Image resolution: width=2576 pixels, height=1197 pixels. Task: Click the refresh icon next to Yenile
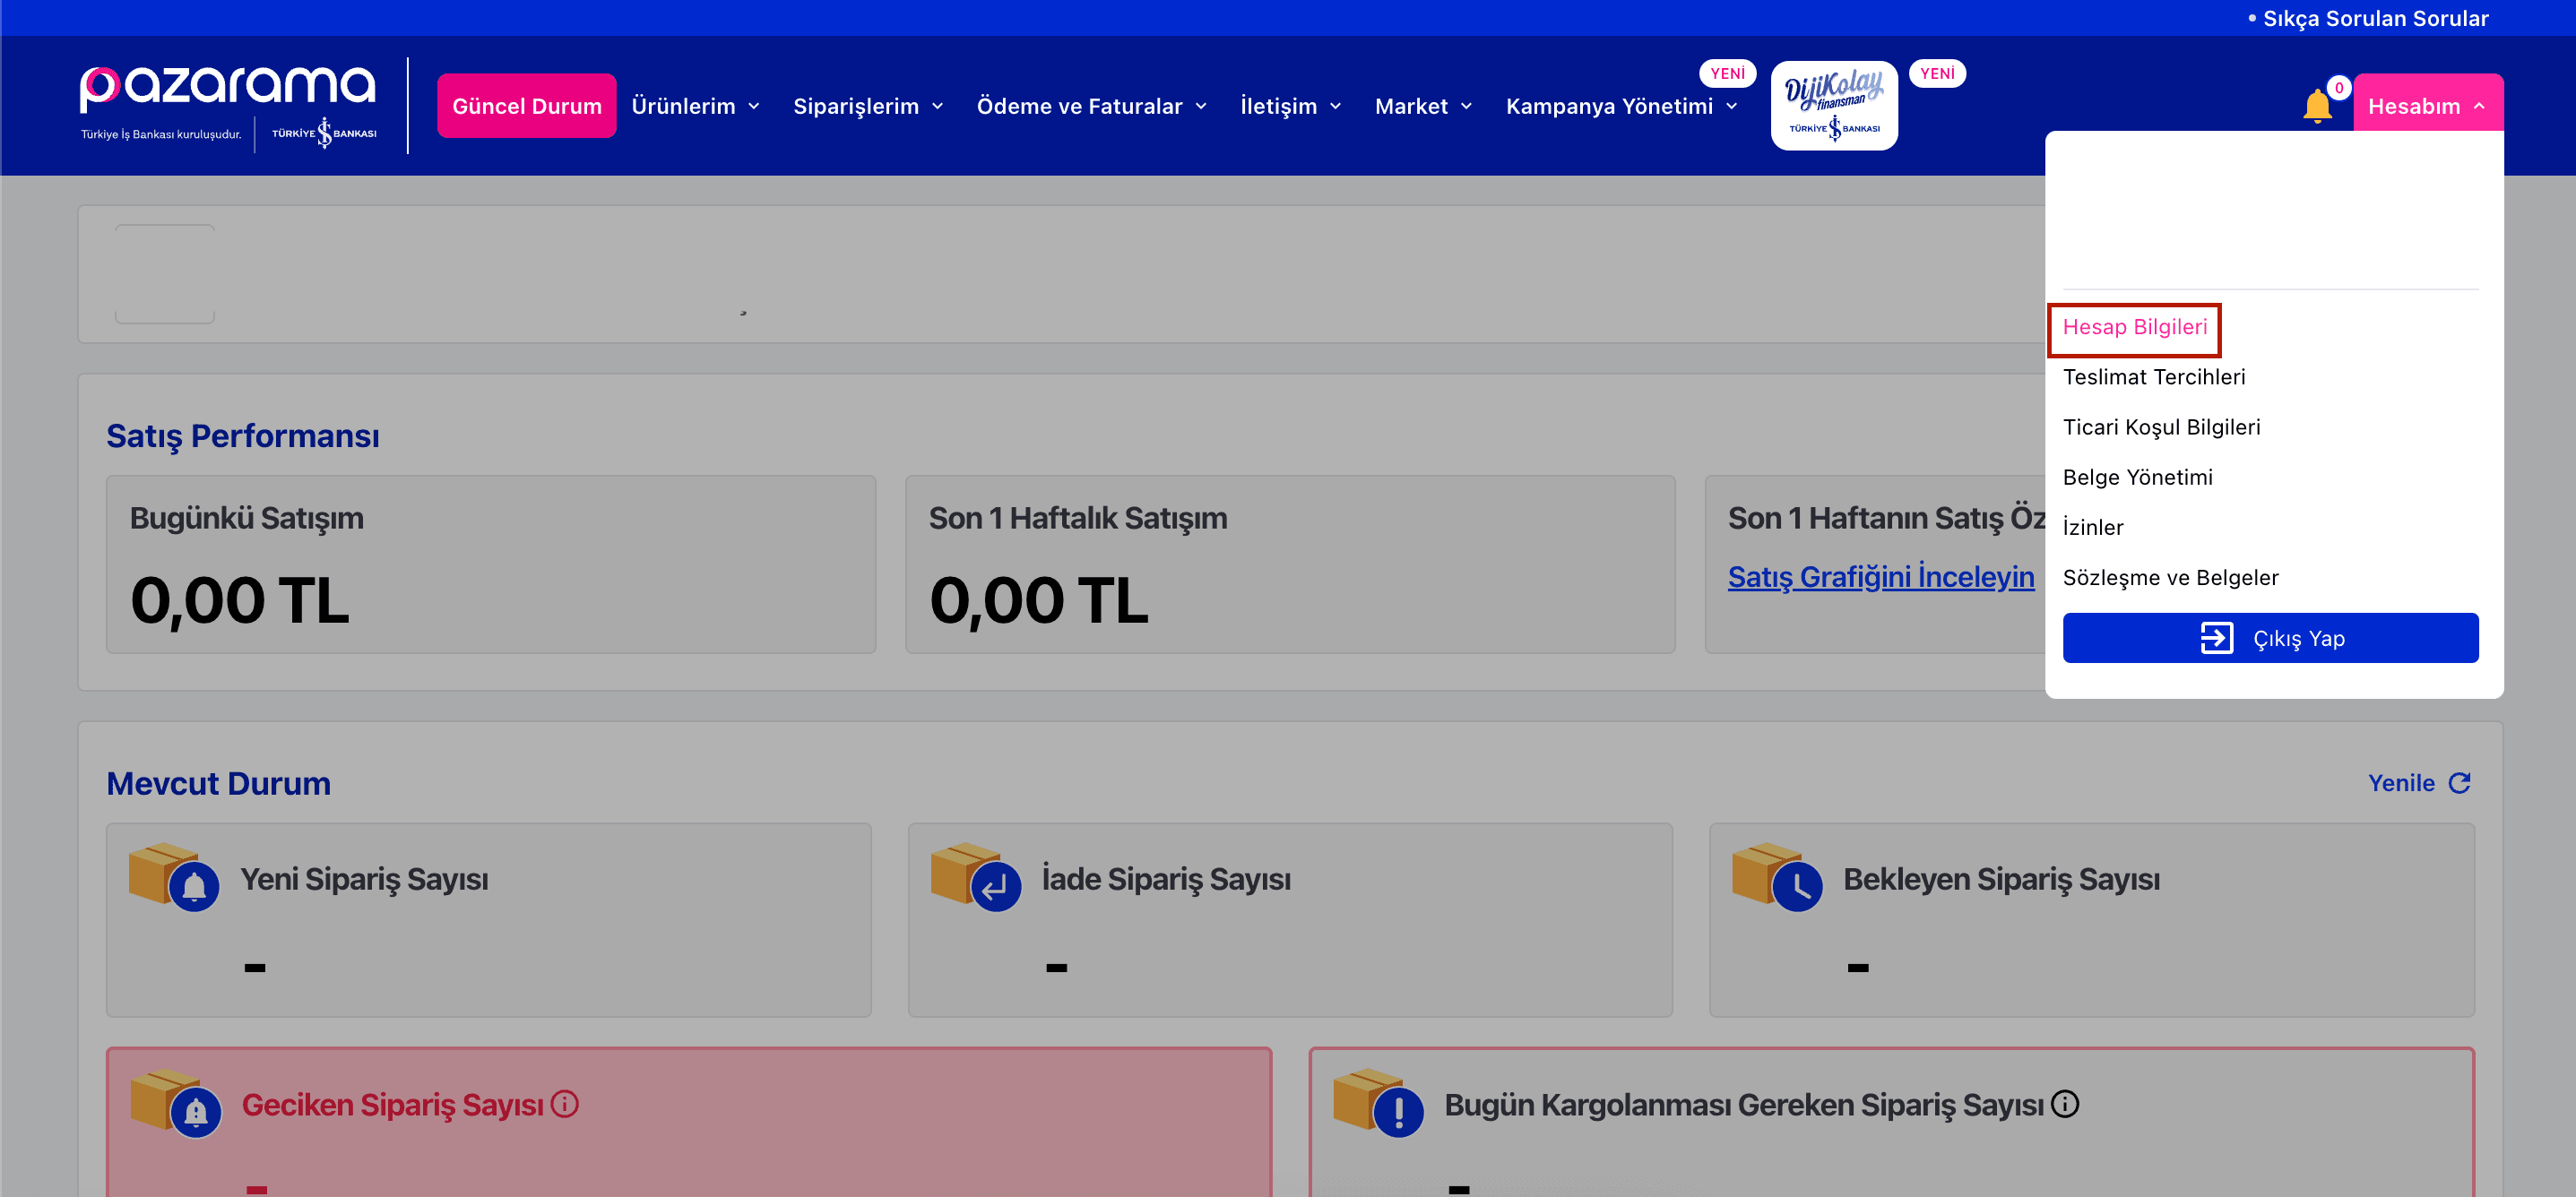[2460, 783]
